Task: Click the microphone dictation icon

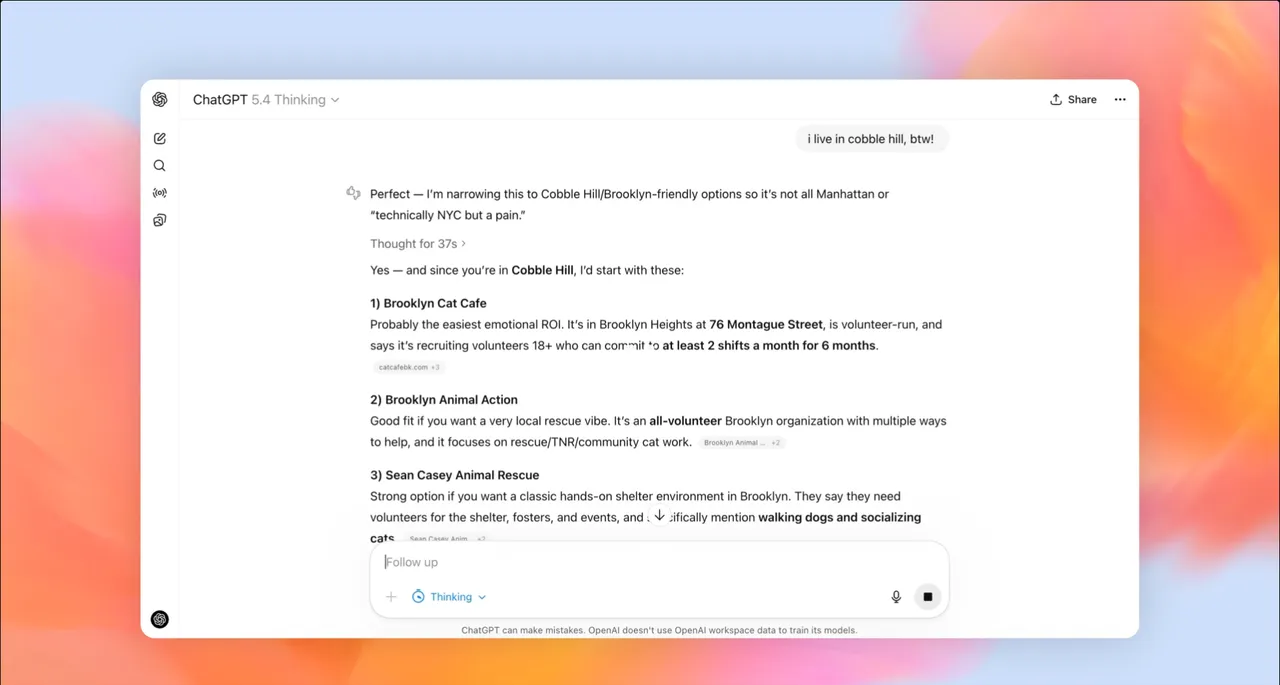Action: (x=896, y=597)
